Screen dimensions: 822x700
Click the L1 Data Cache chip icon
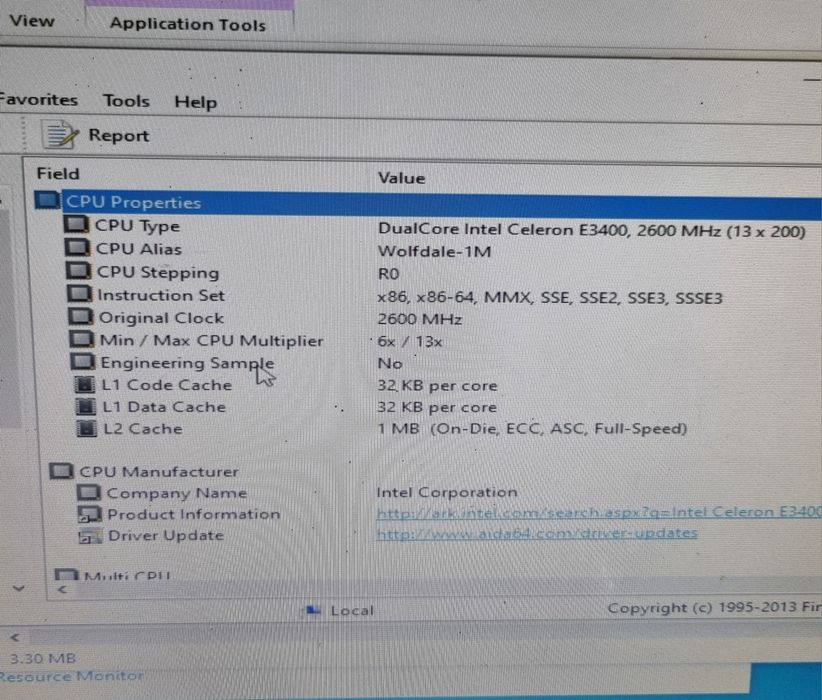point(85,406)
